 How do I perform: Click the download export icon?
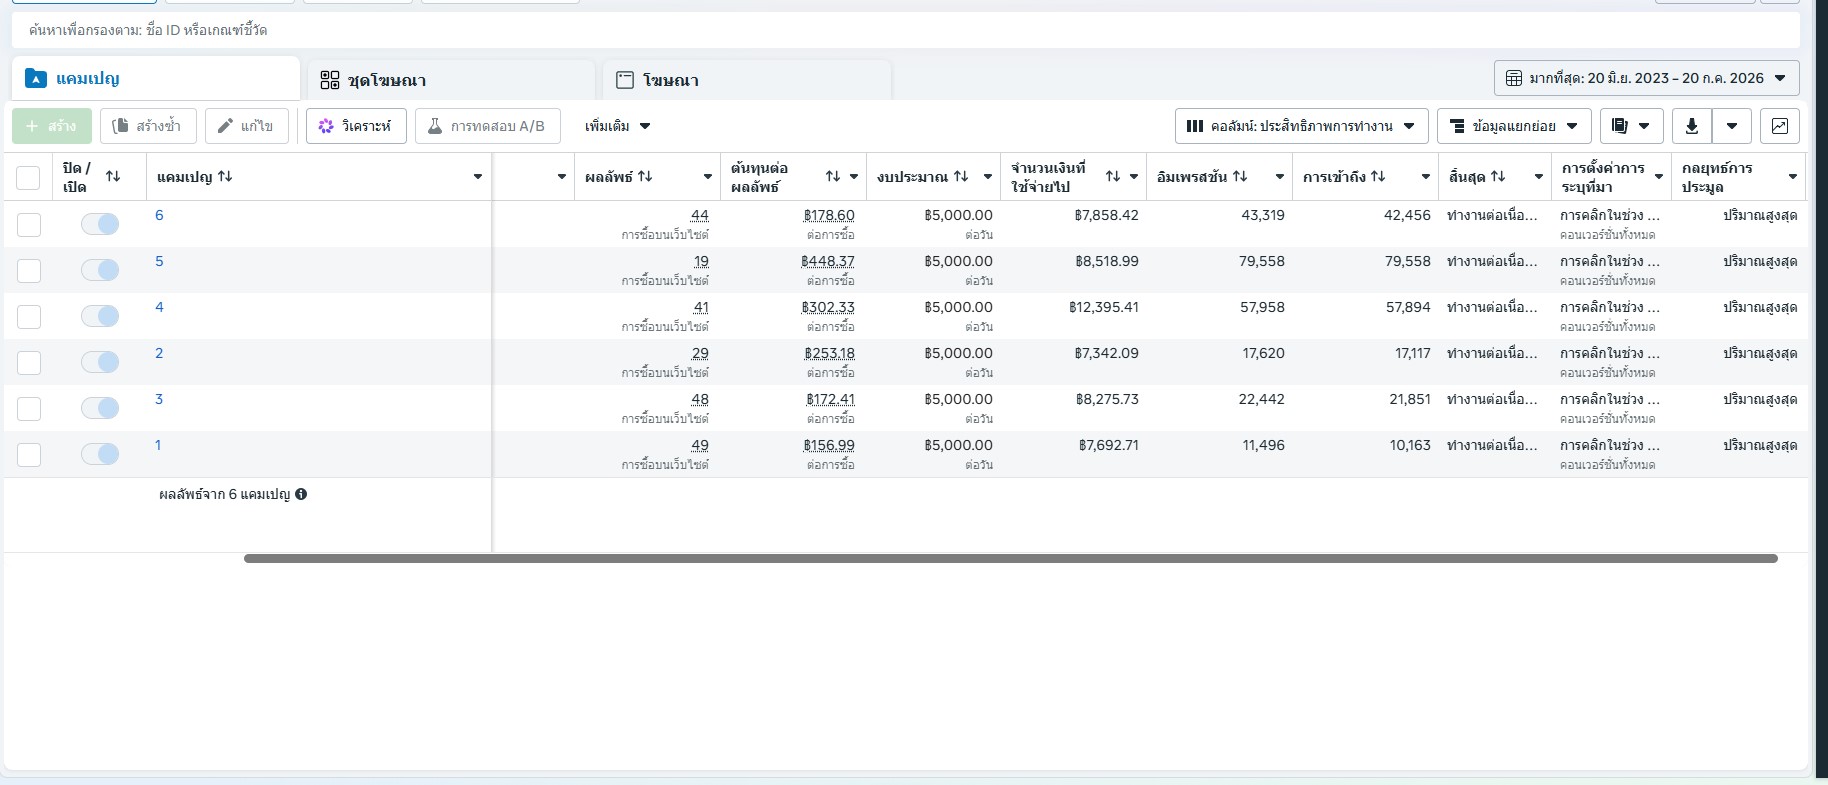point(1692,126)
